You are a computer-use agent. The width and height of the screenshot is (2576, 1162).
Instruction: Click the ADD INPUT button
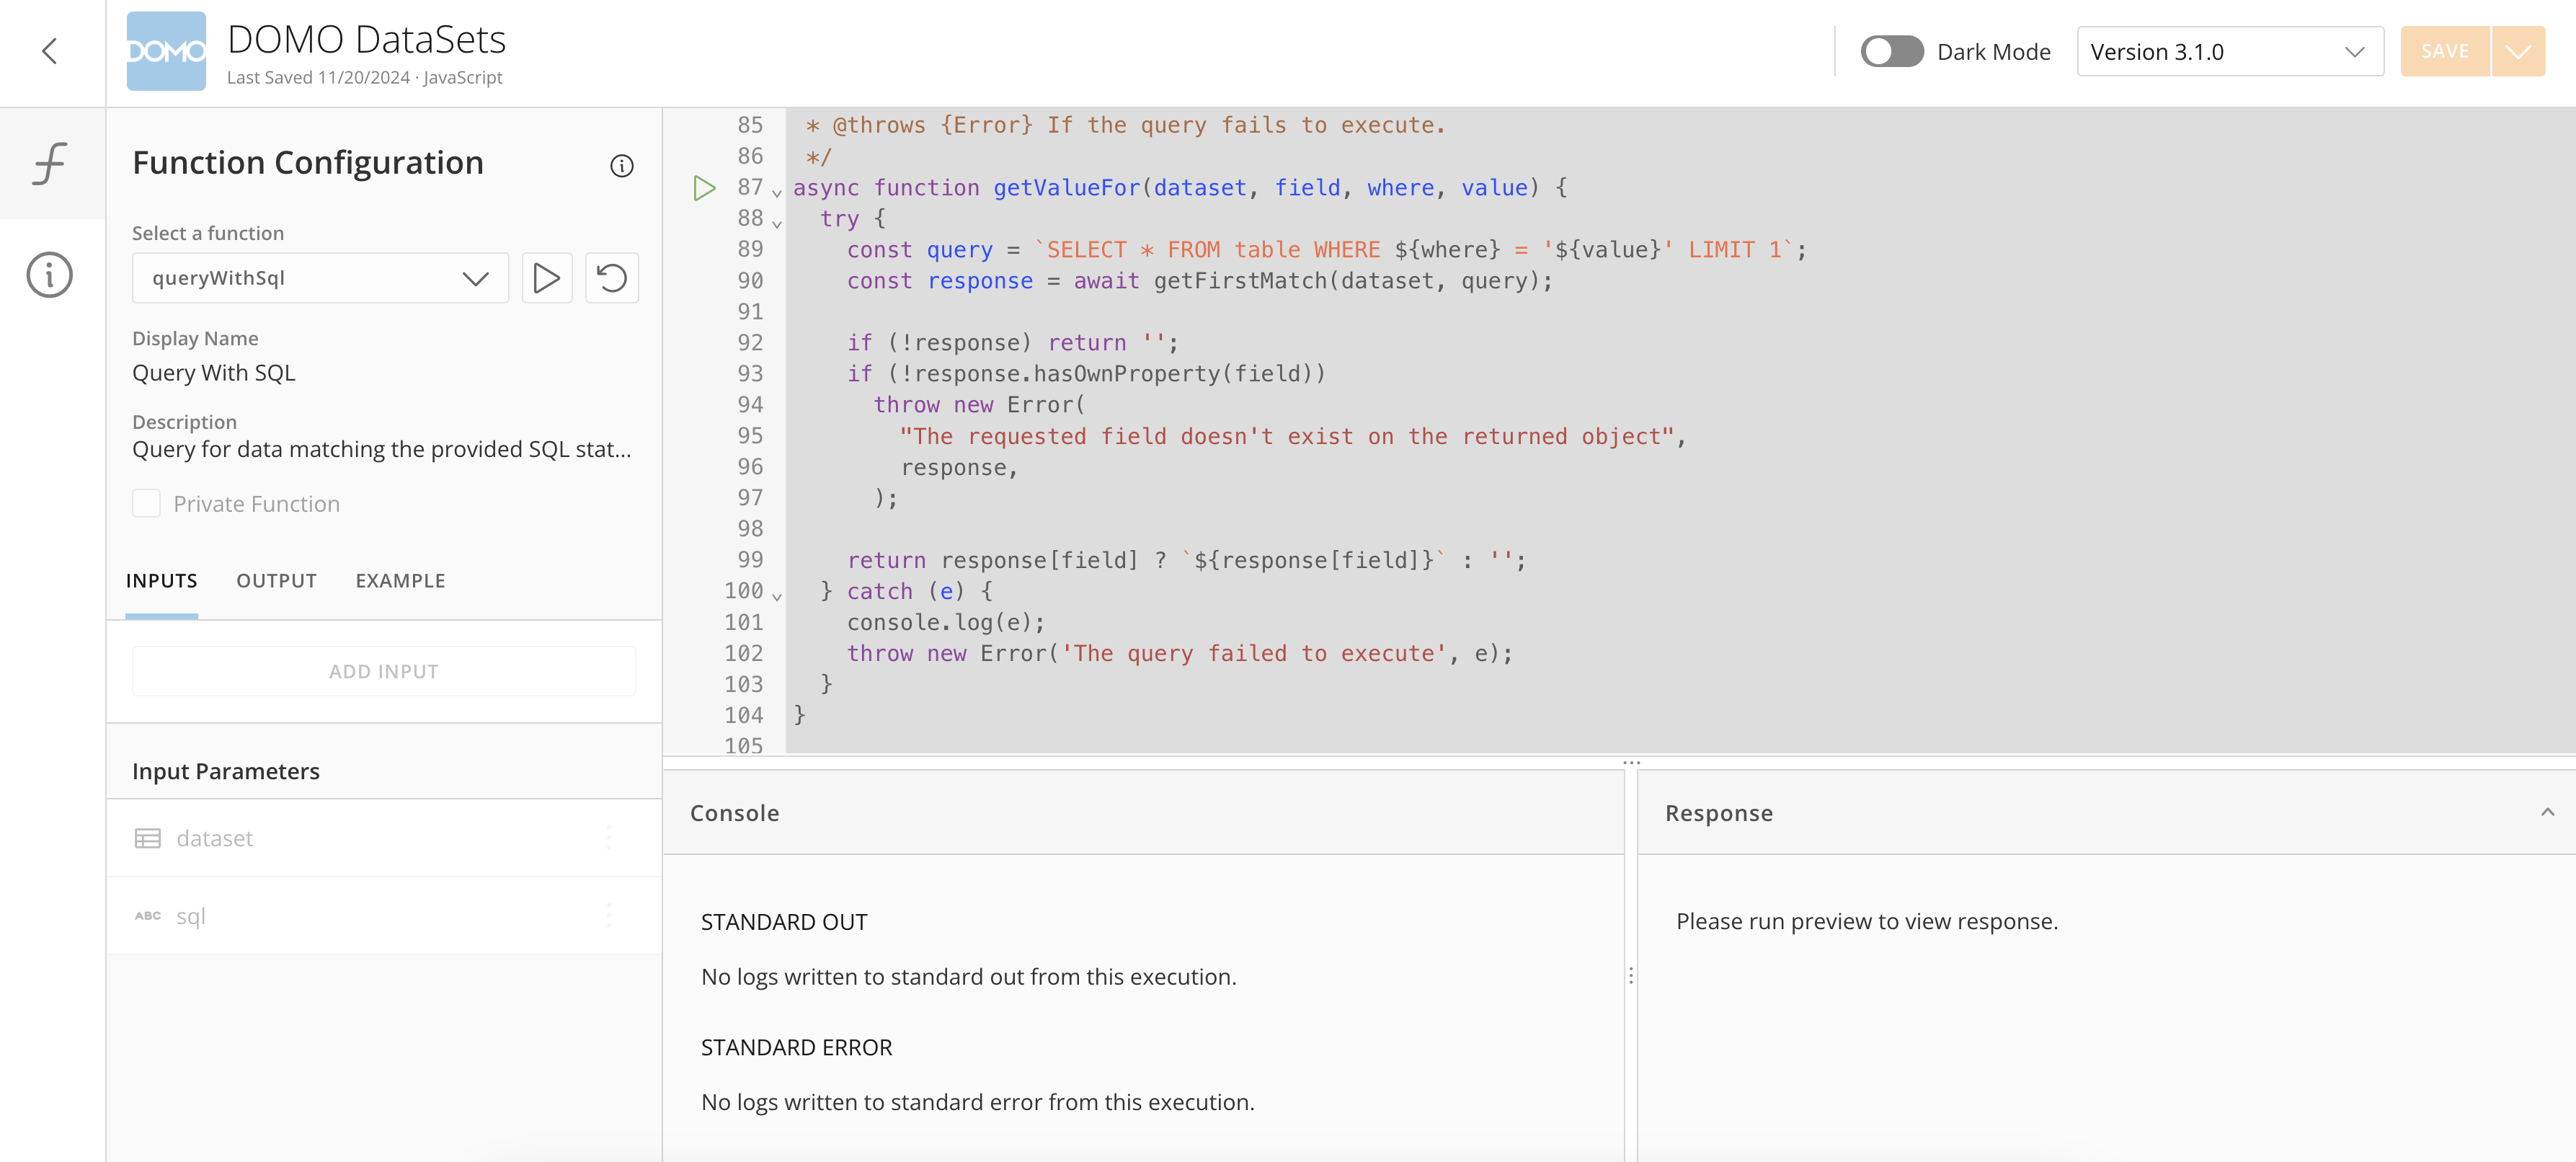383,670
